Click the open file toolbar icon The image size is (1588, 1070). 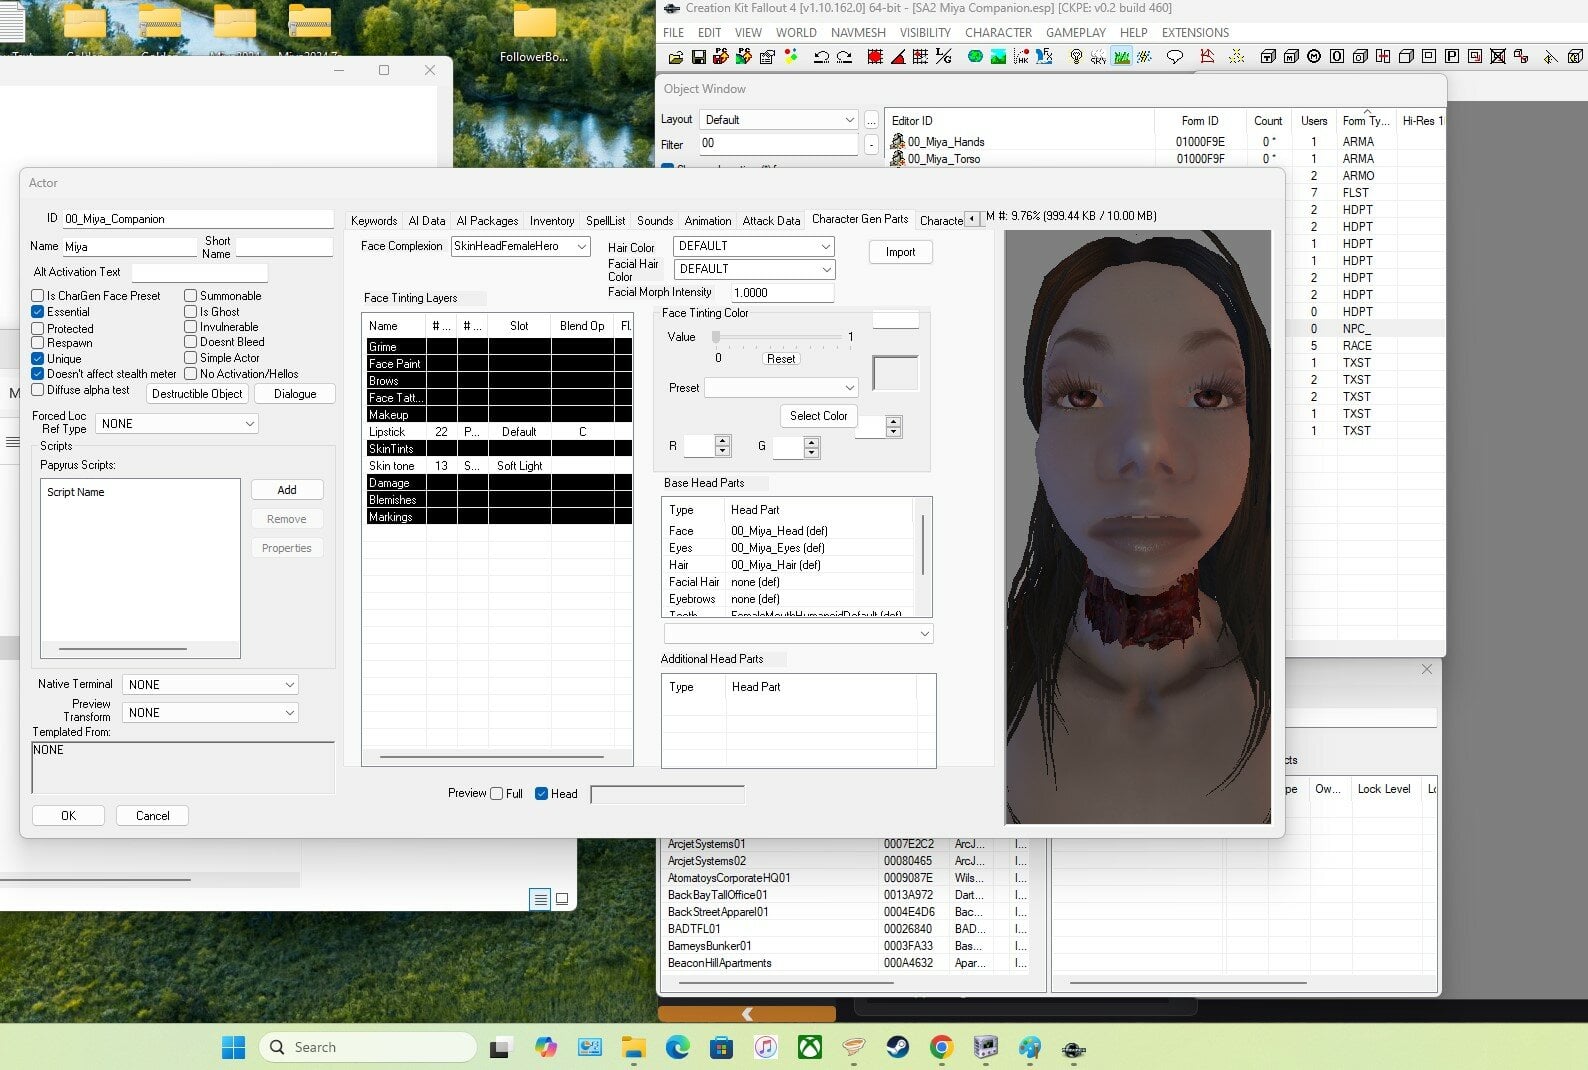click(x=676, y=57)
